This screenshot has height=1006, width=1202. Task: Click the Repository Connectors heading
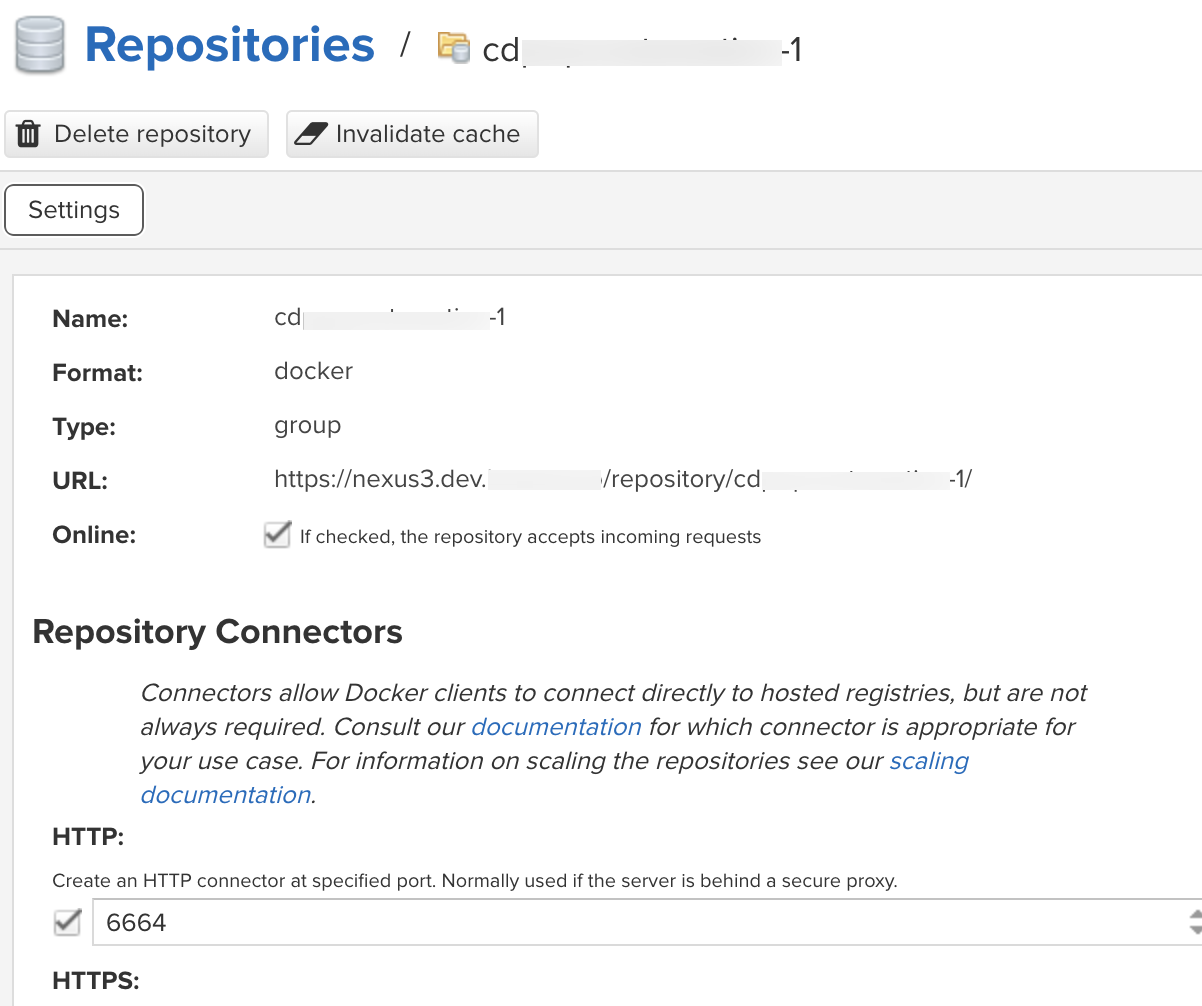coord(218,632)
